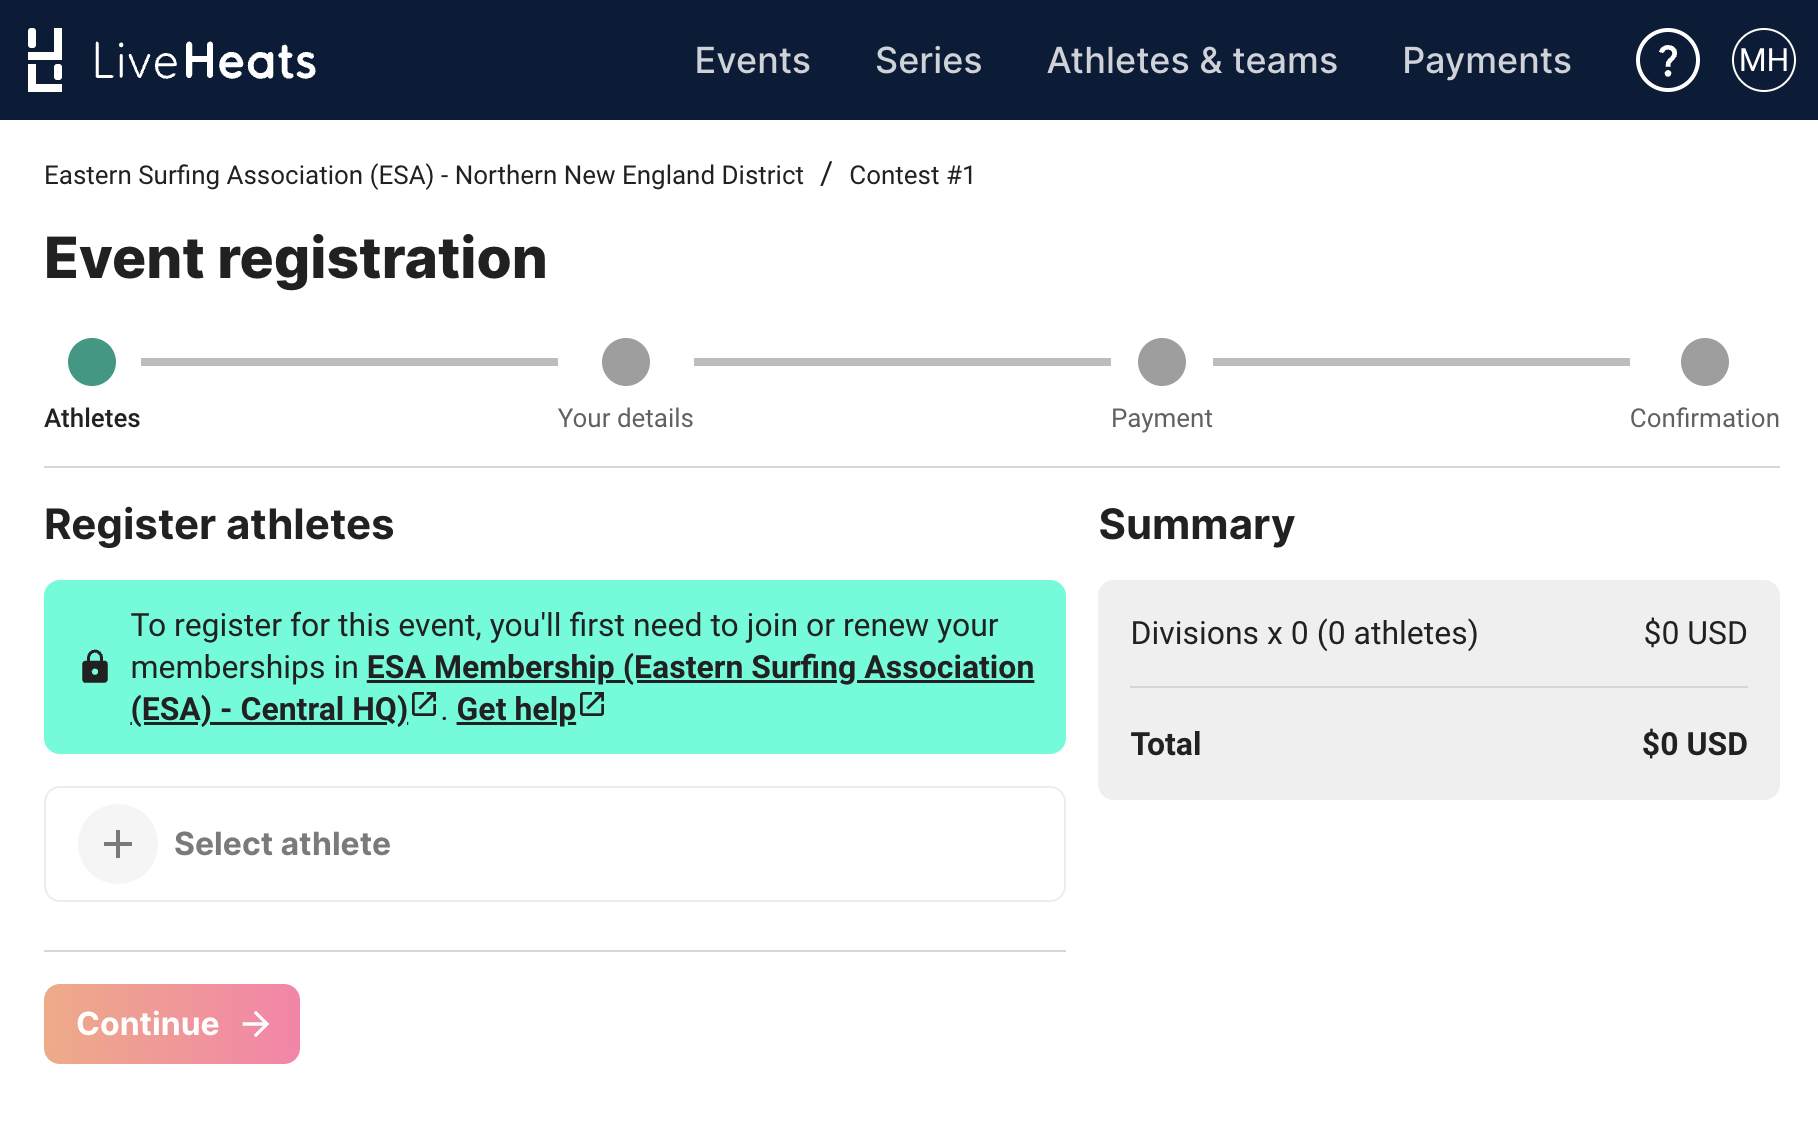Click the Select athlete field
The image size is (1818, 1148).
point(555,844)
